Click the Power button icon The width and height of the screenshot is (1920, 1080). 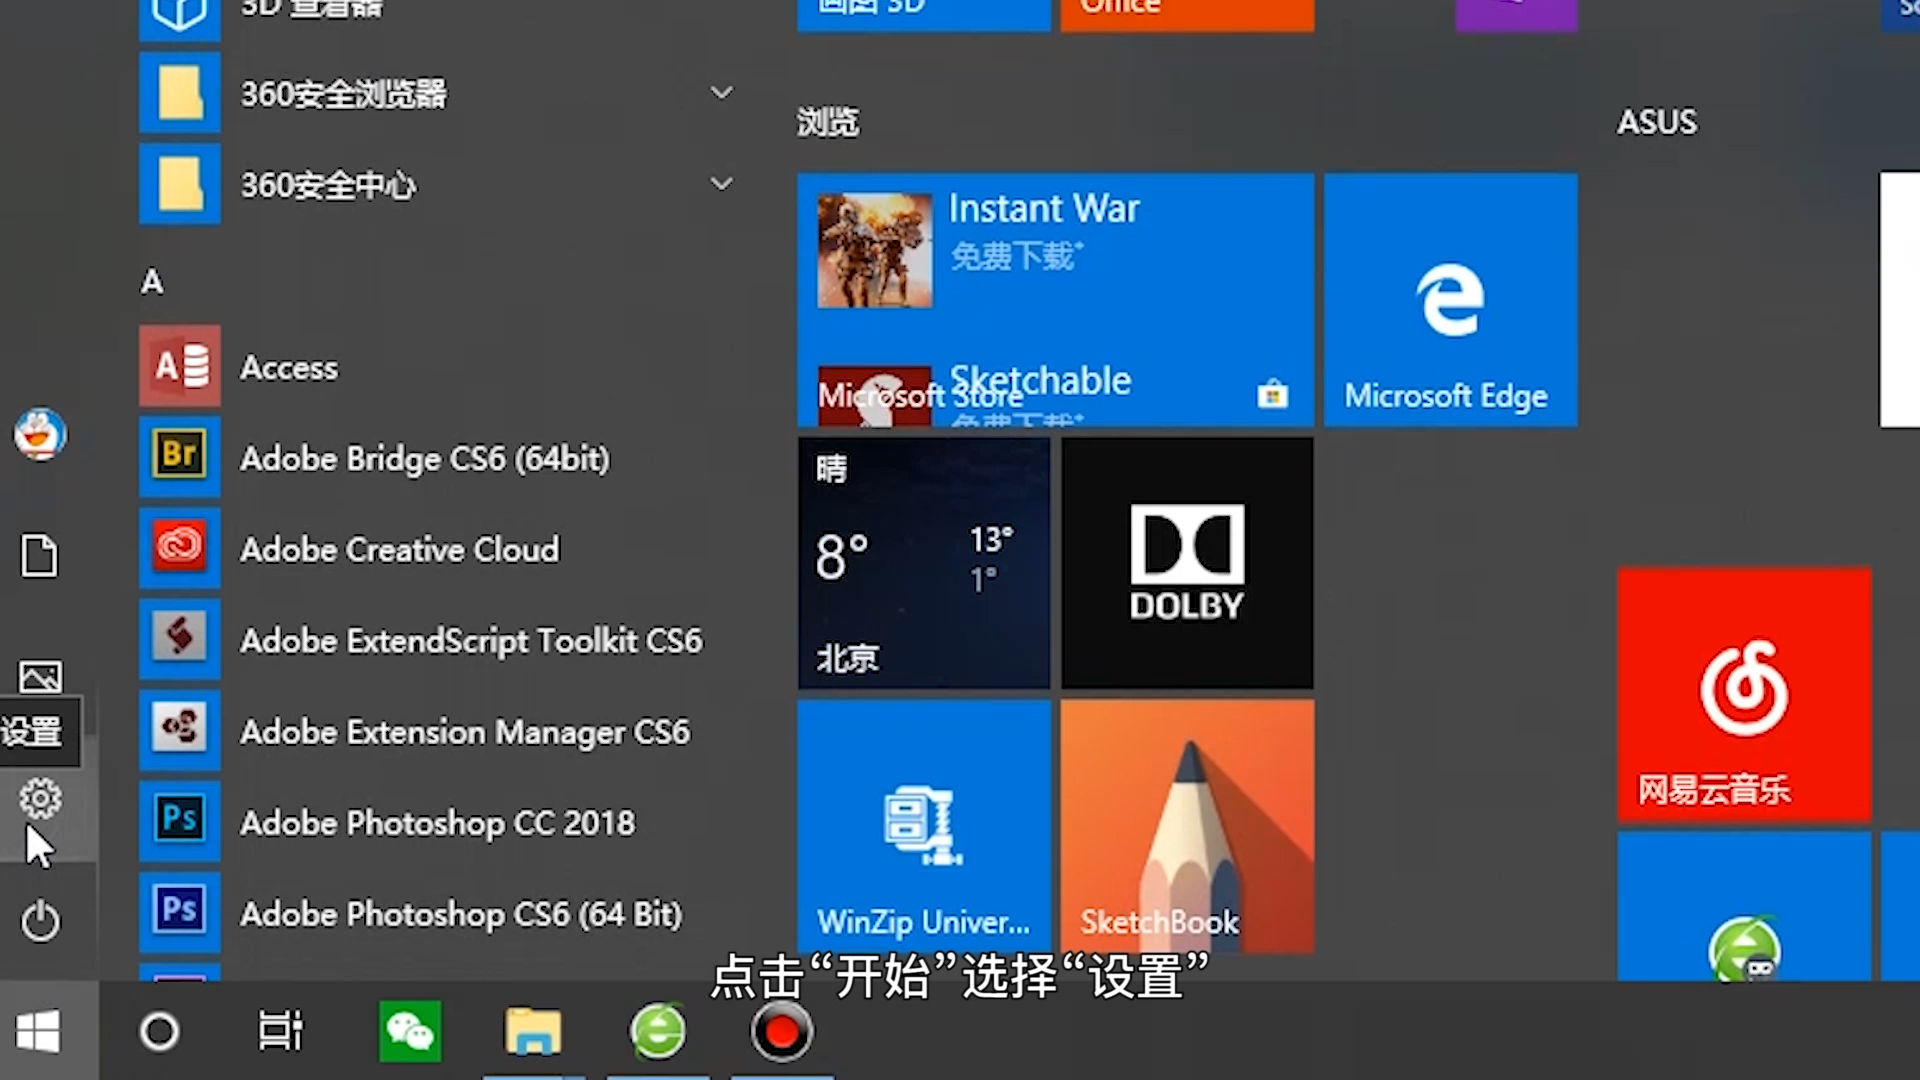coord(40,921)
